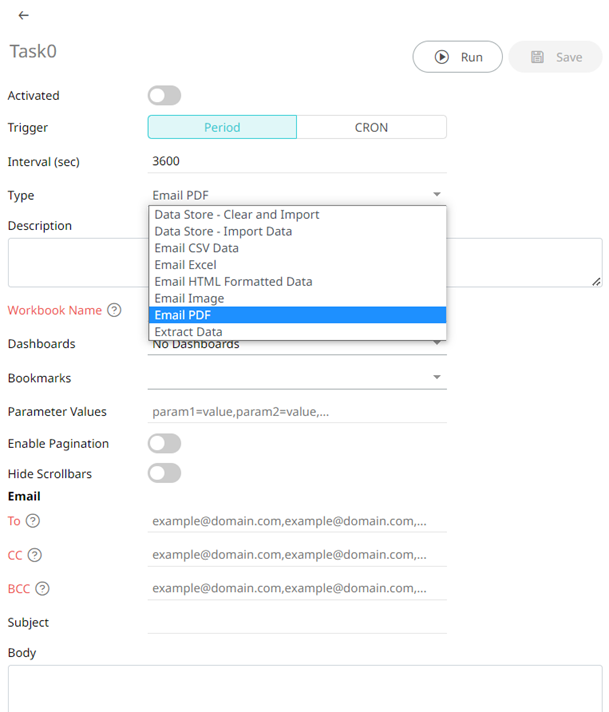Image resolution: width=609 pixels, height=712 pixels.
Task: Switch trigger to CRON
Action: [371, 127]
